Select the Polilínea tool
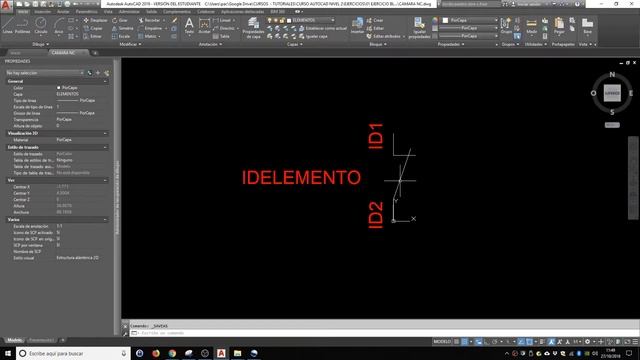This screenshot has width=640, height=360. pyautogui.click(x=22, y=25)
